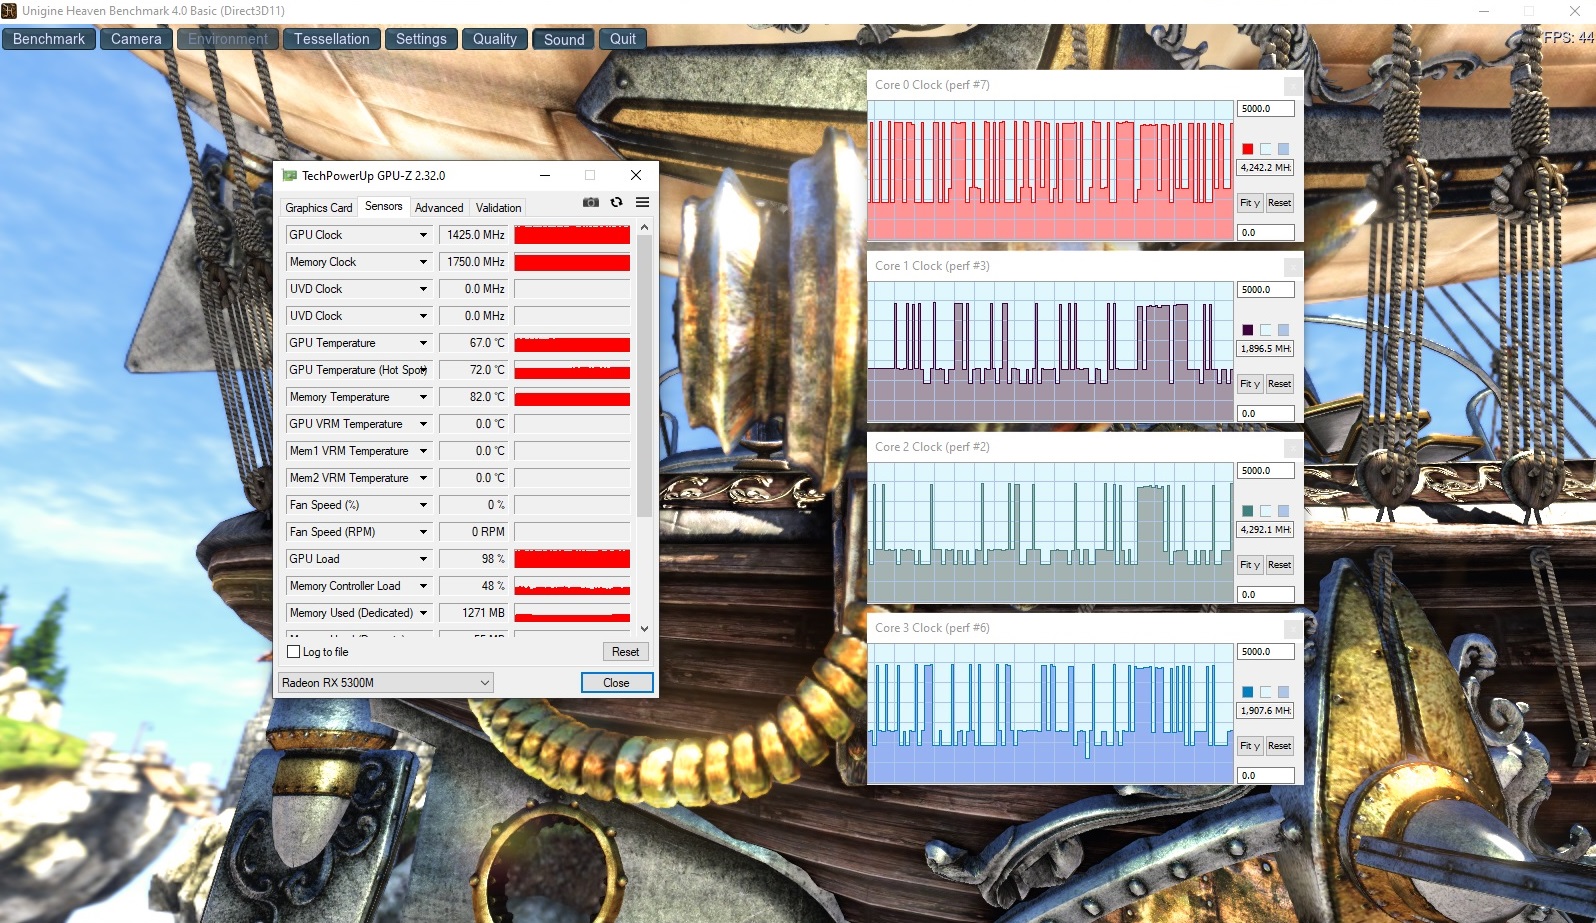Open the GPU Clock sensor dropdown

423,235
